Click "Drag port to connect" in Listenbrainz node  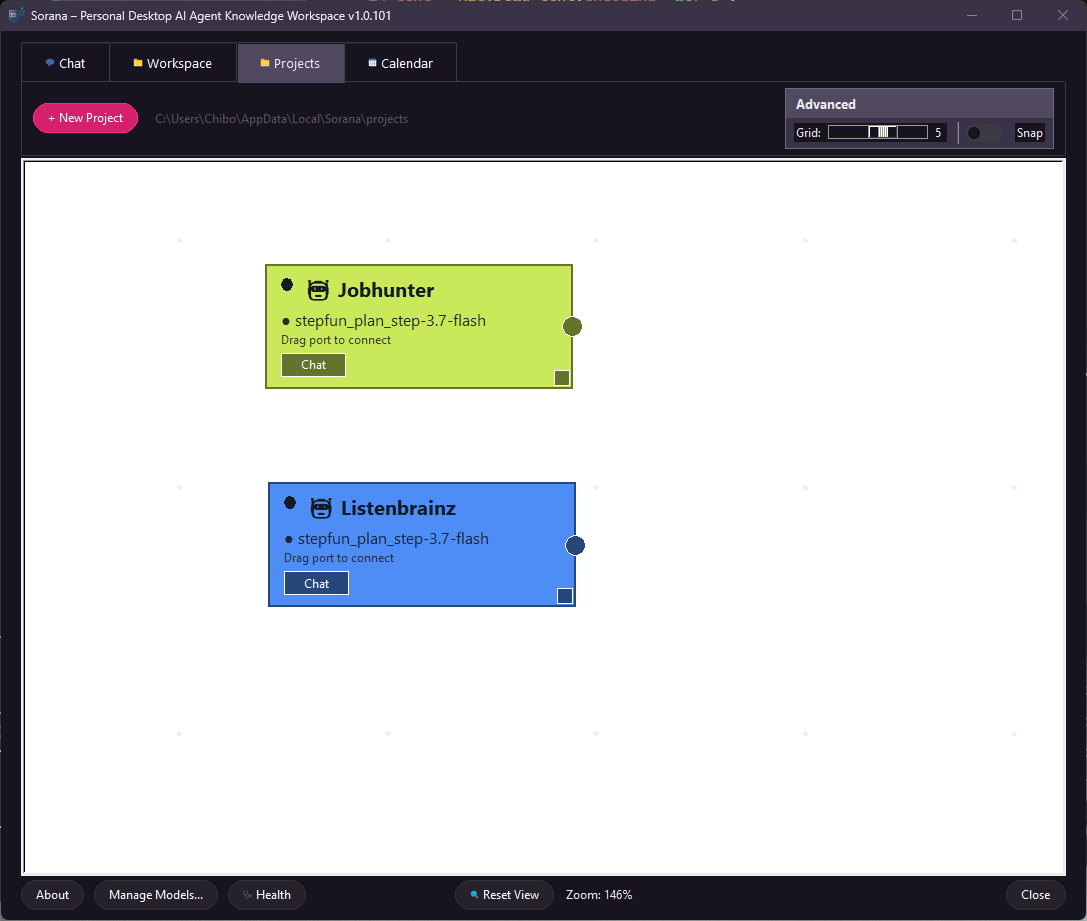pyautogui.click(x=339, y=558)
